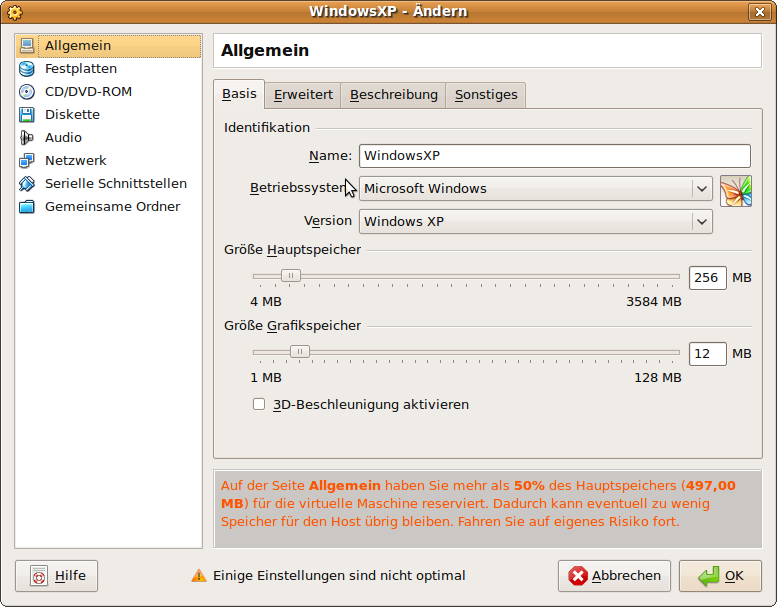Open the Sonstiges tab
The height and width of the screenshot is (607, 777).
[486, 95]
